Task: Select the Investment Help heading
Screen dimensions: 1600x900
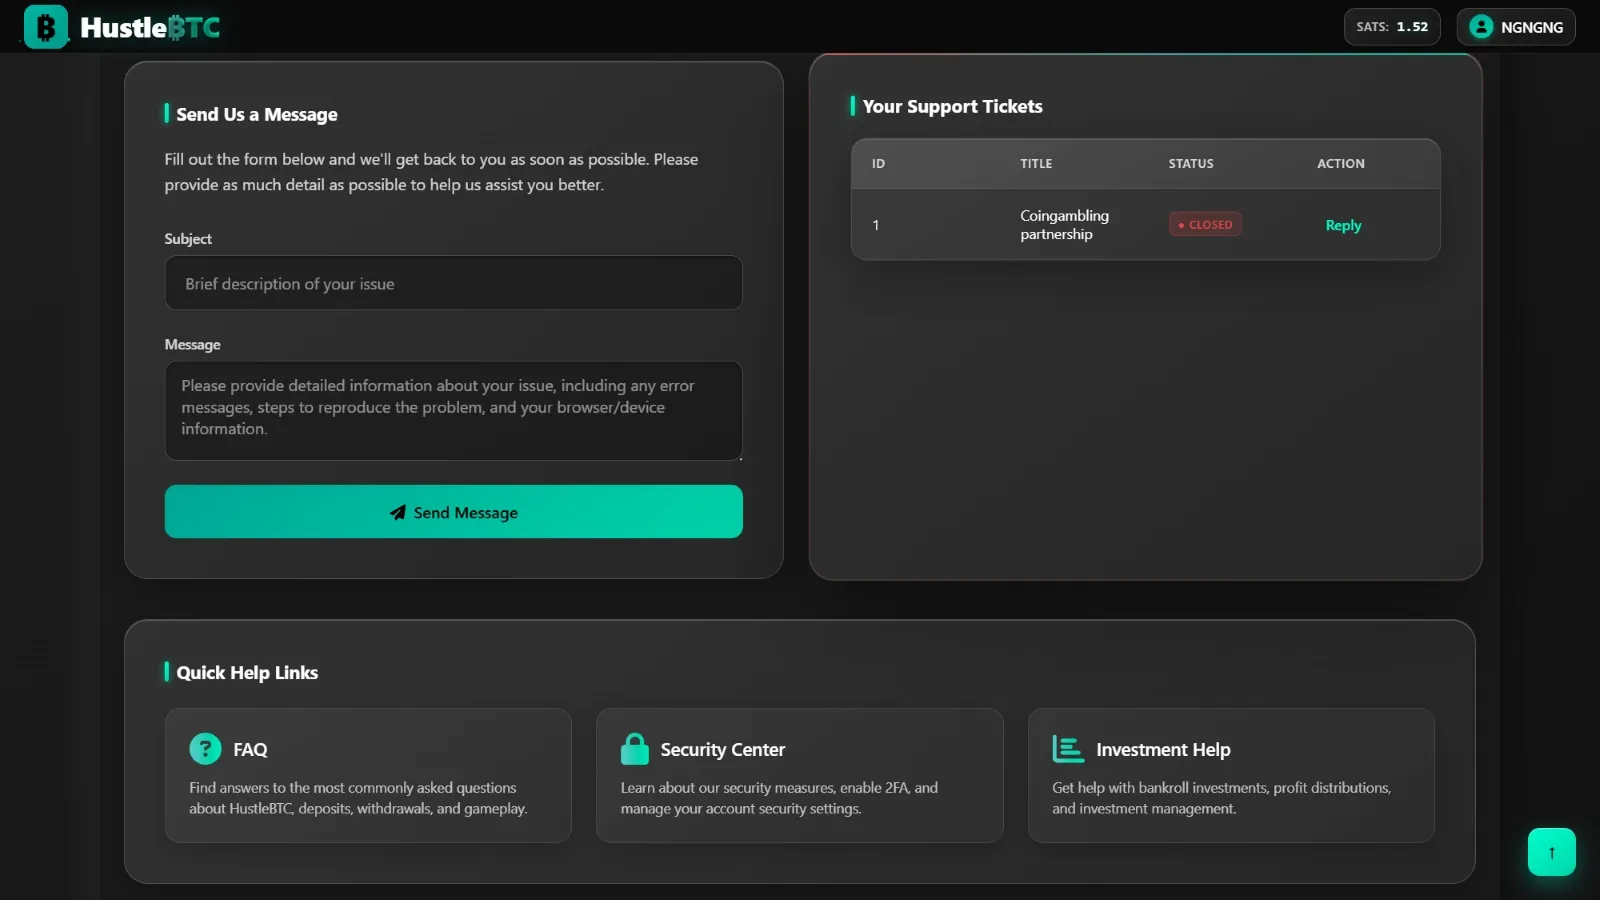Action: point(1162,749)
